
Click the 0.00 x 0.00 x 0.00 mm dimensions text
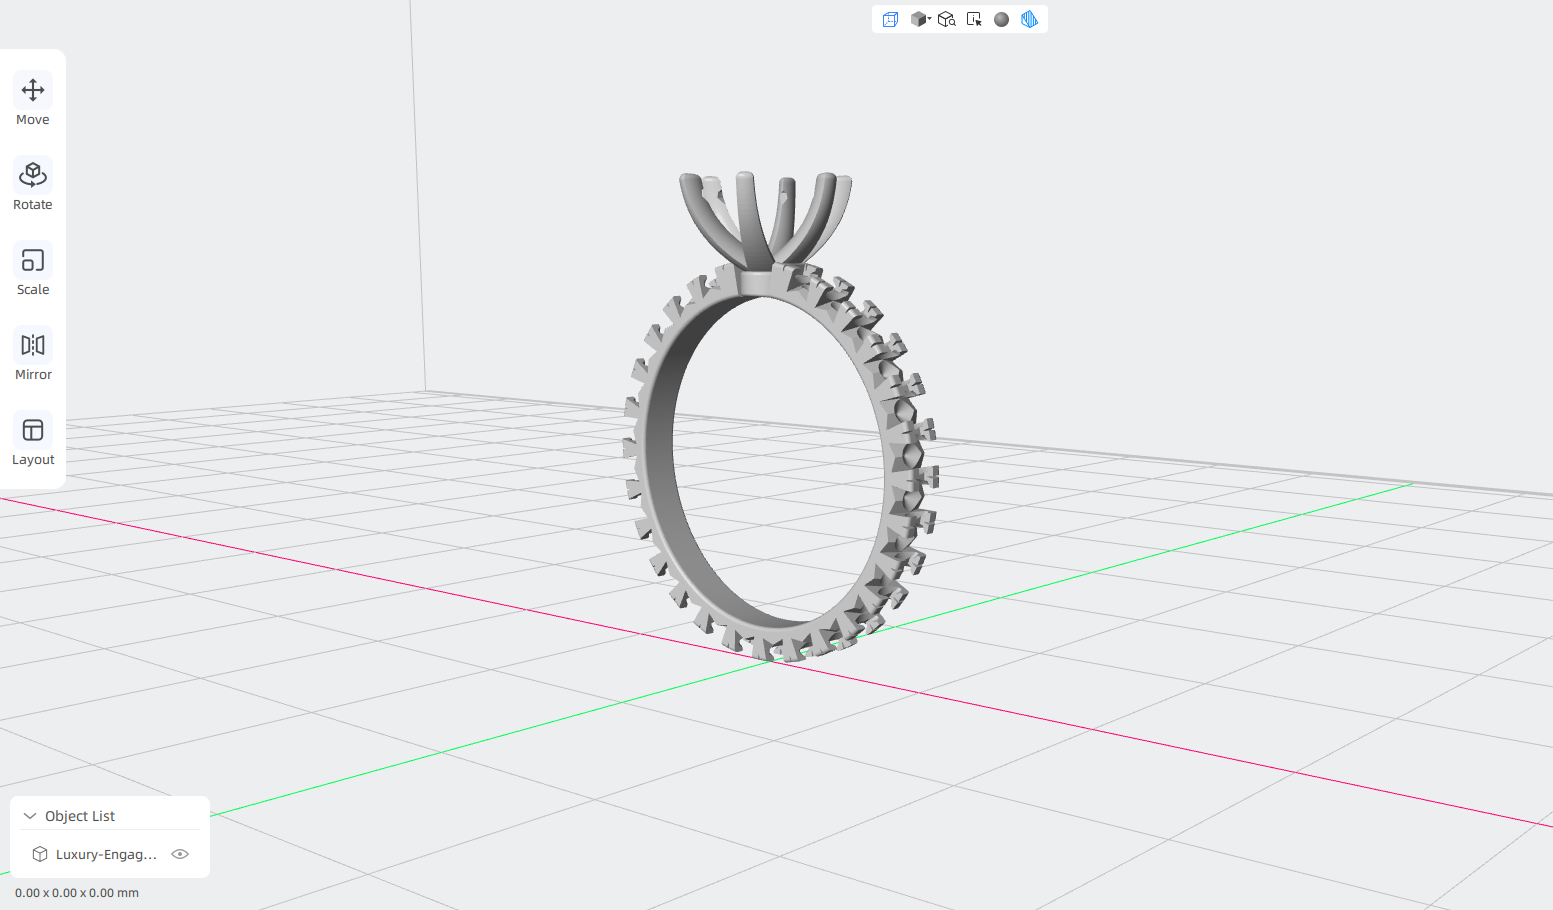click(77, 893)
